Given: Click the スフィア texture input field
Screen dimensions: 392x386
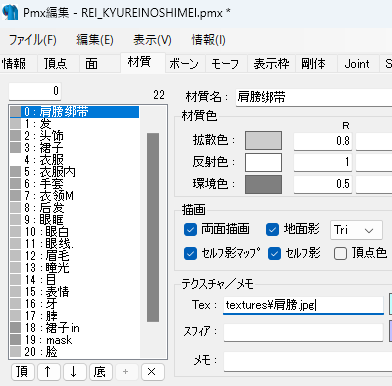Looking at the screenshot, I should (x=303, y=332).
